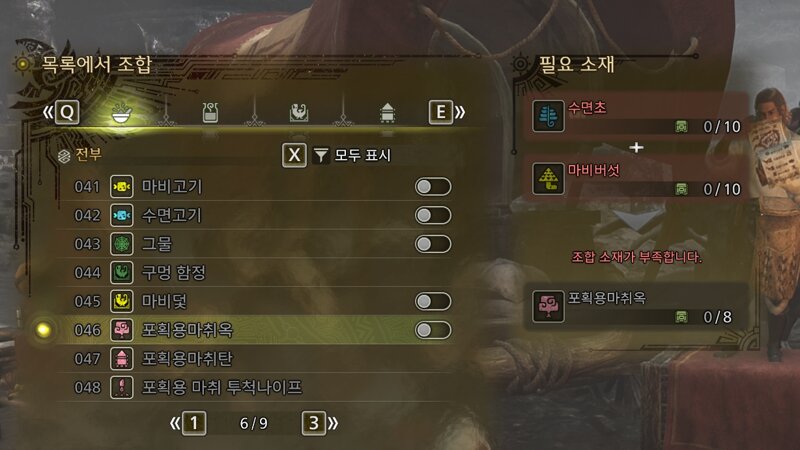Click the 수면초 material icon

click(x=548, y=116)
